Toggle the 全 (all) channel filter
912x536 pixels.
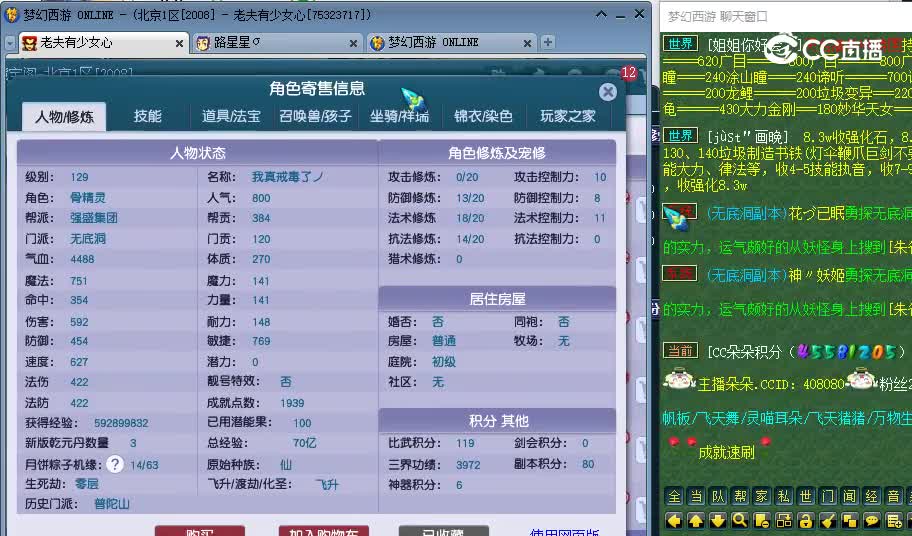click(674, 496)
